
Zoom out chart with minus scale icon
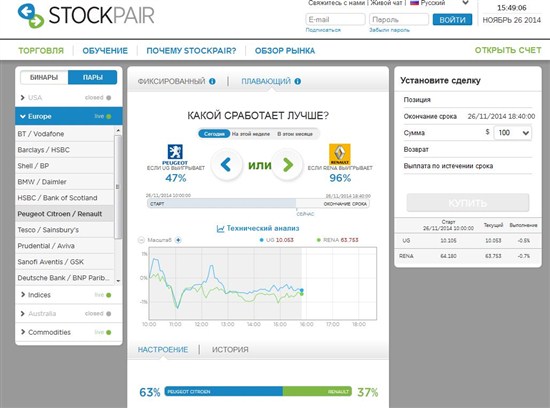[141, 240]
